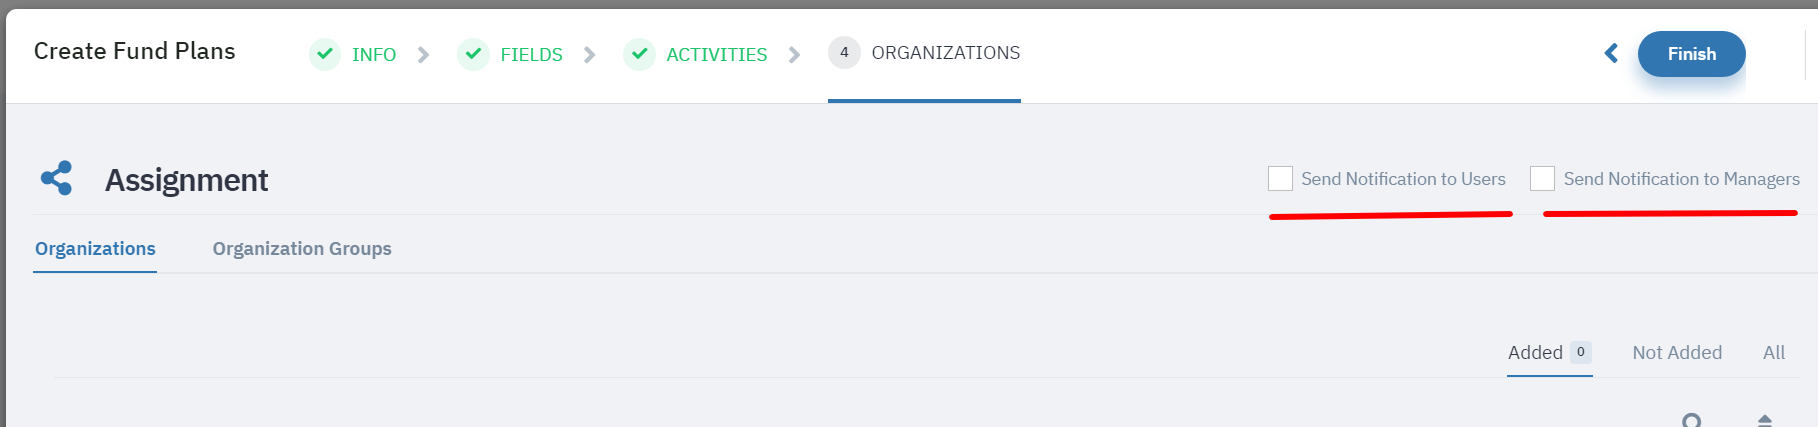Click the step 4 number circle
This screenshot has width=1818, height=427.
coord(844,53)
